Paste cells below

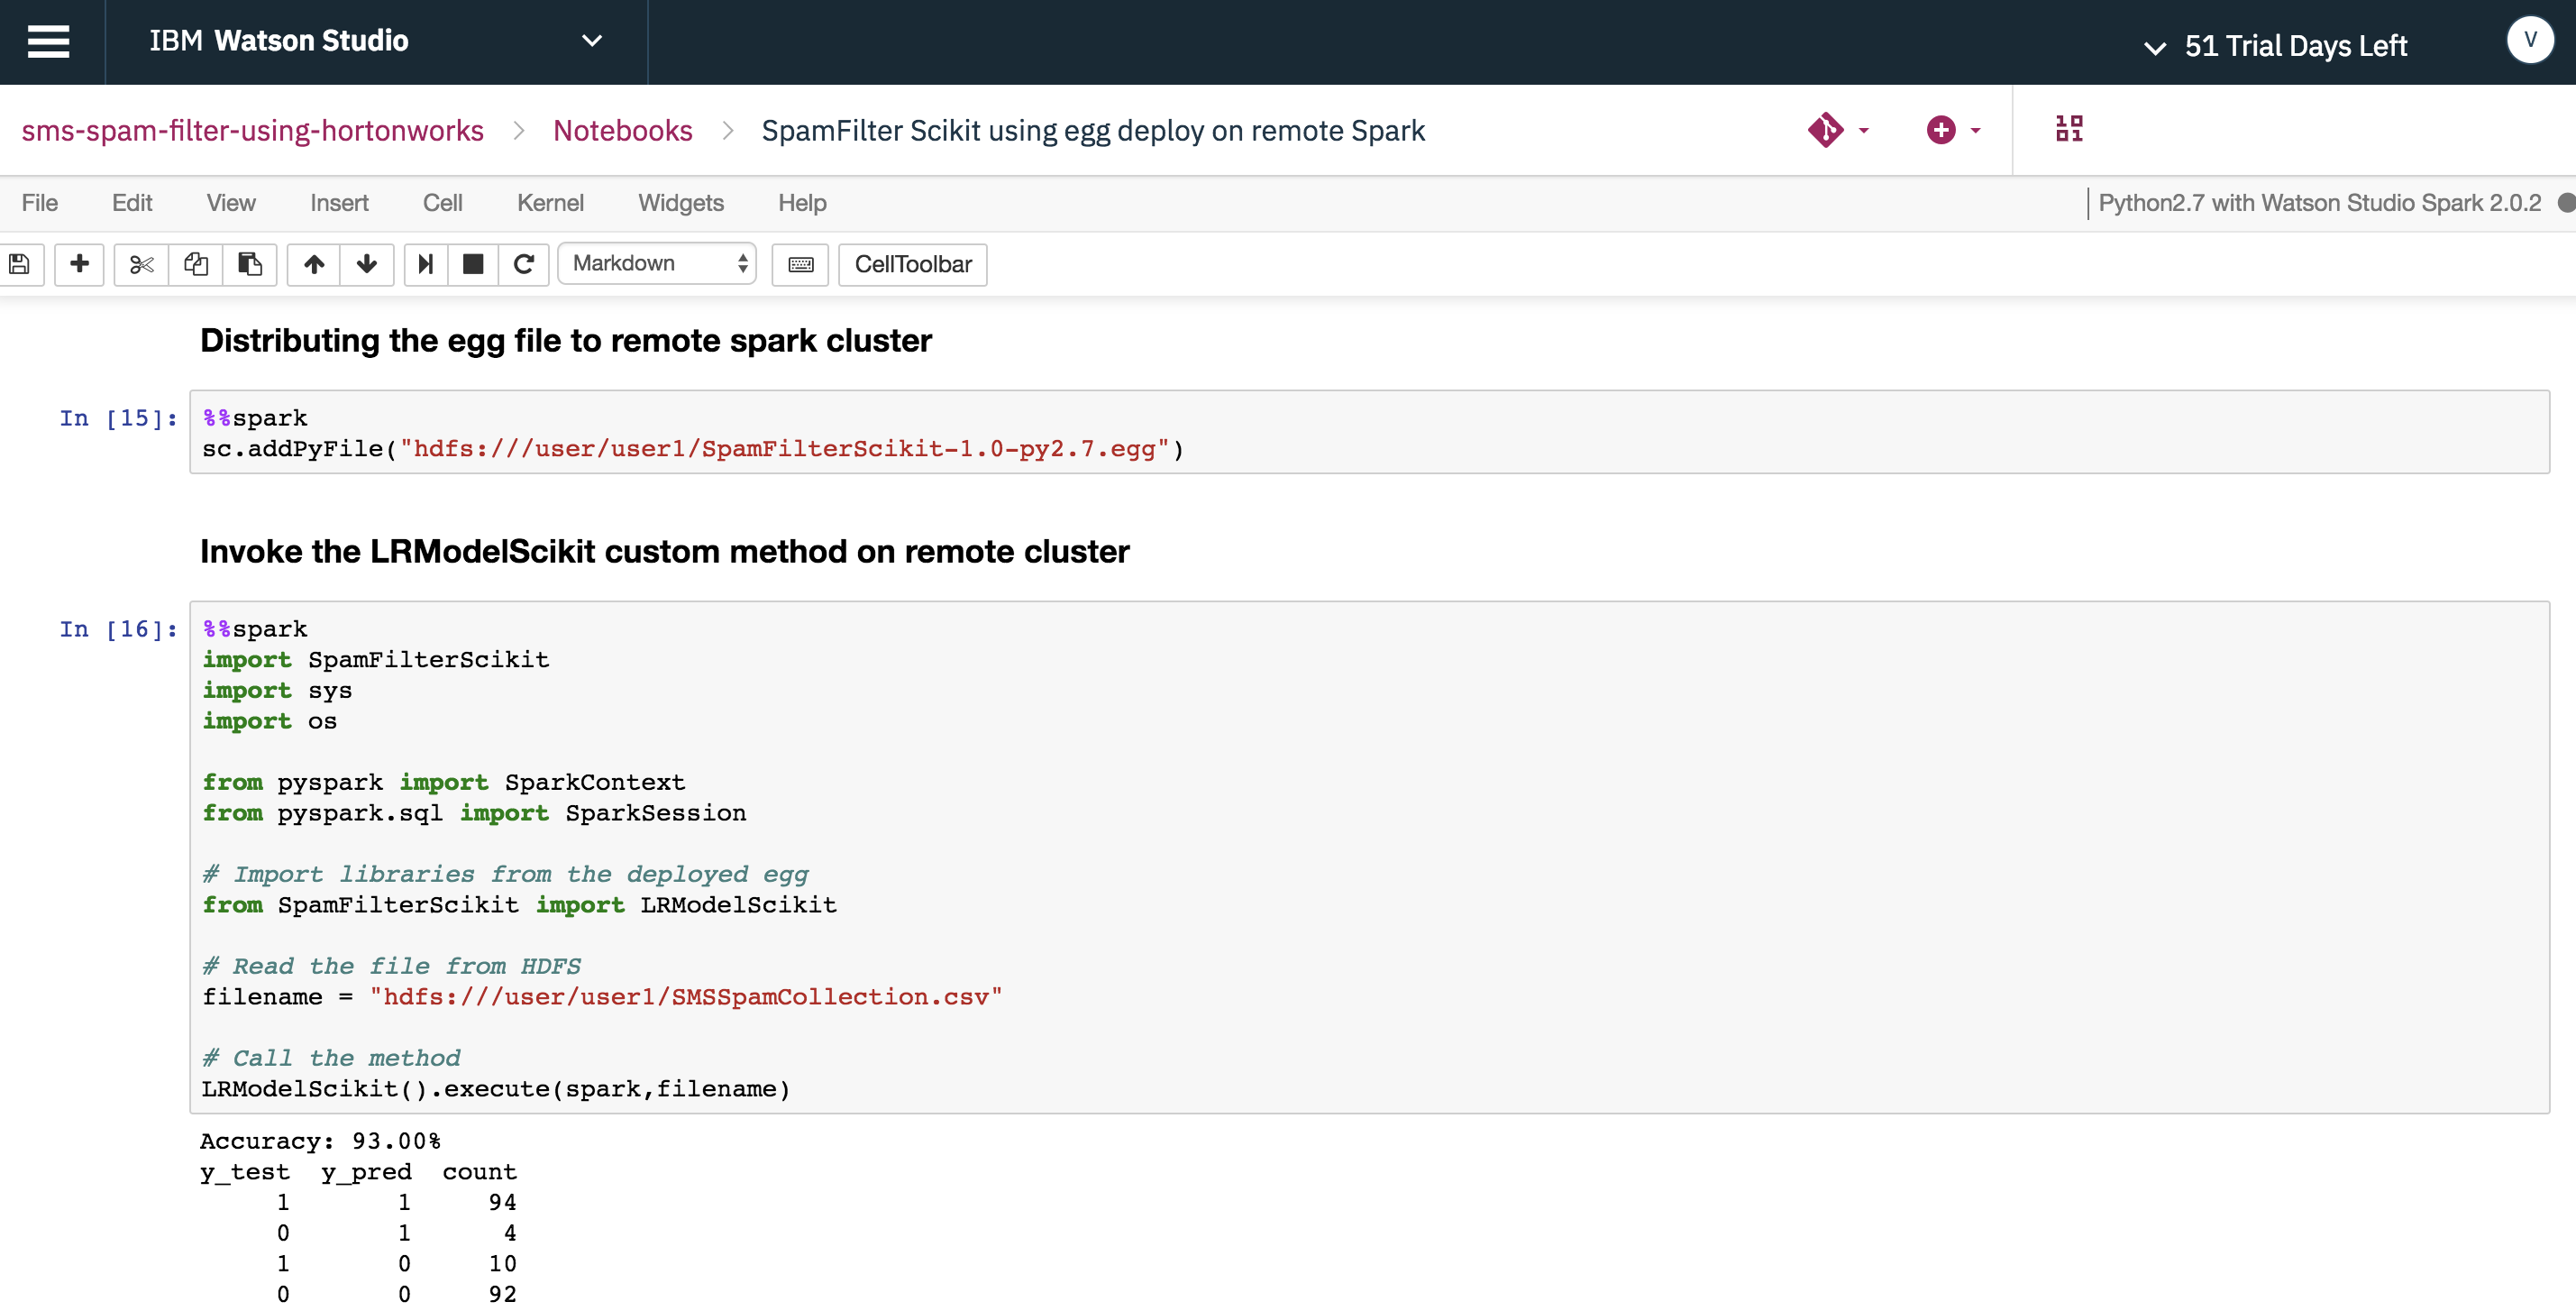tap(249, 264)
